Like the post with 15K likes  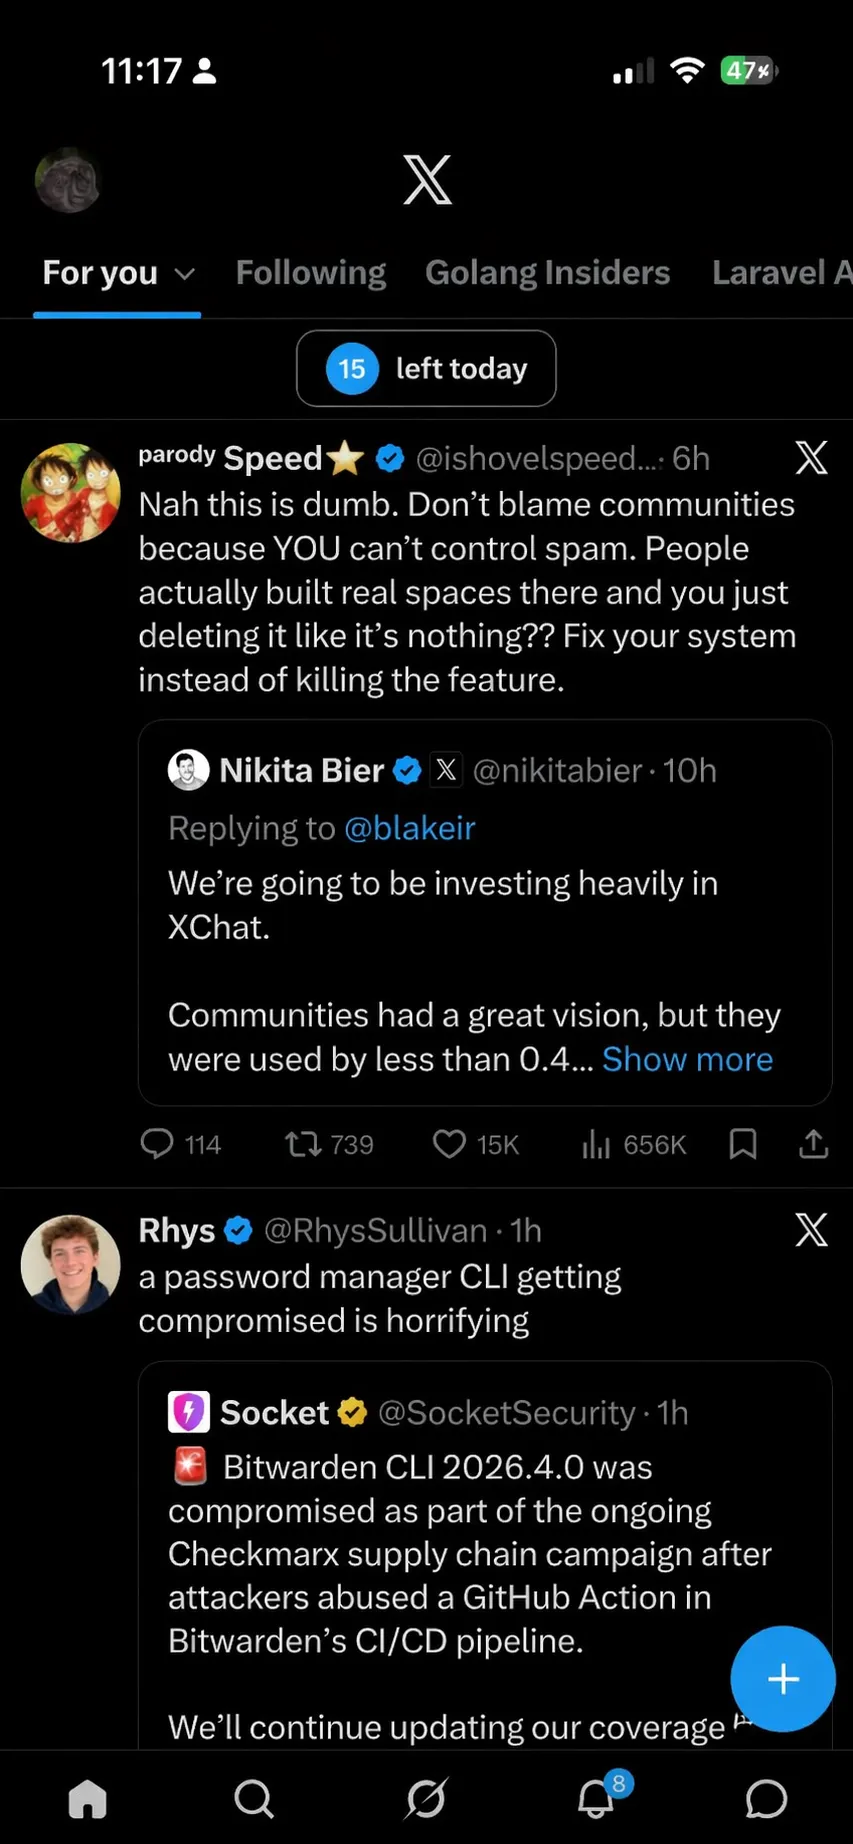(x=476, y=1144)
